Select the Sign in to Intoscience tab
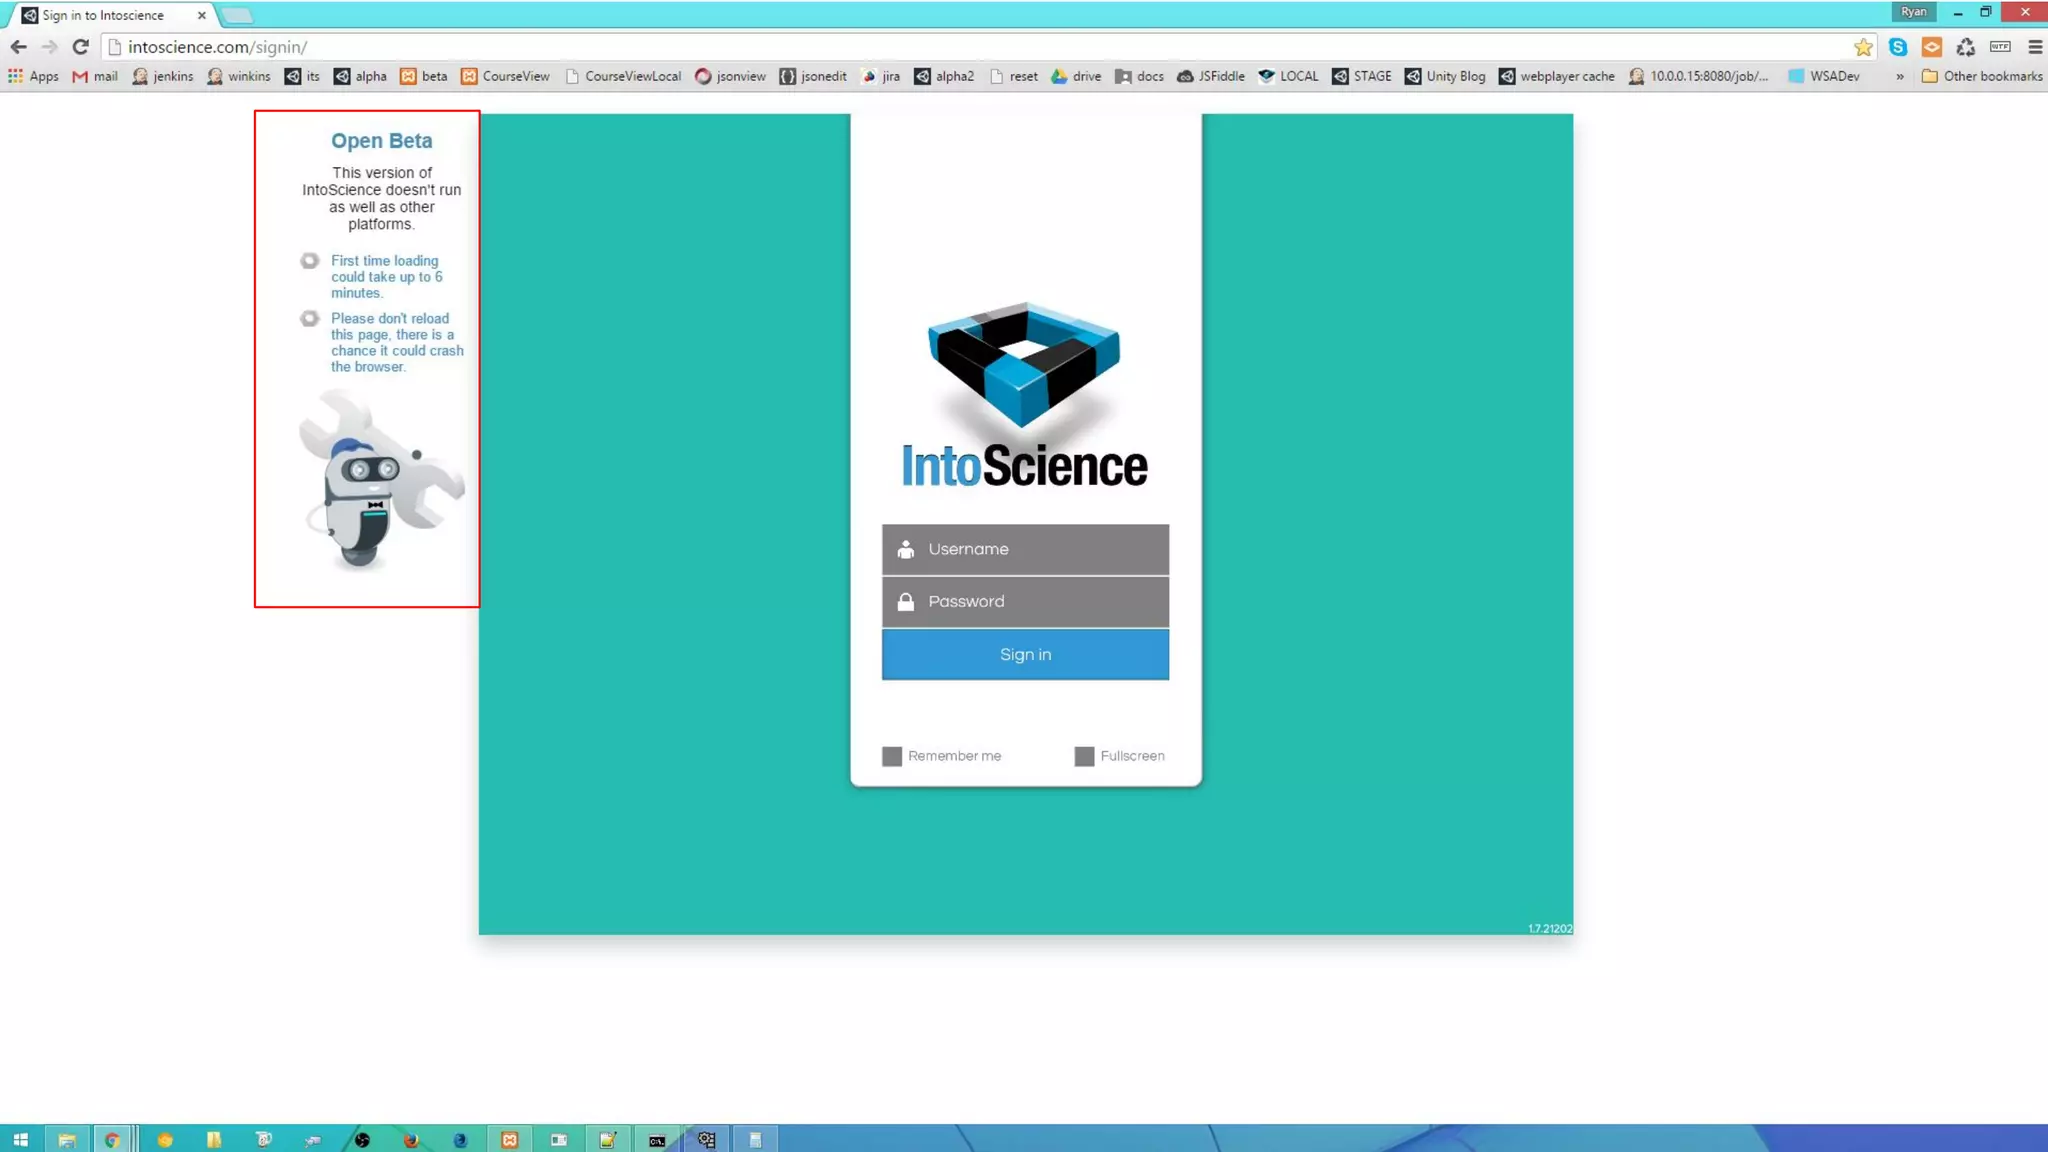 pos(105,15)
